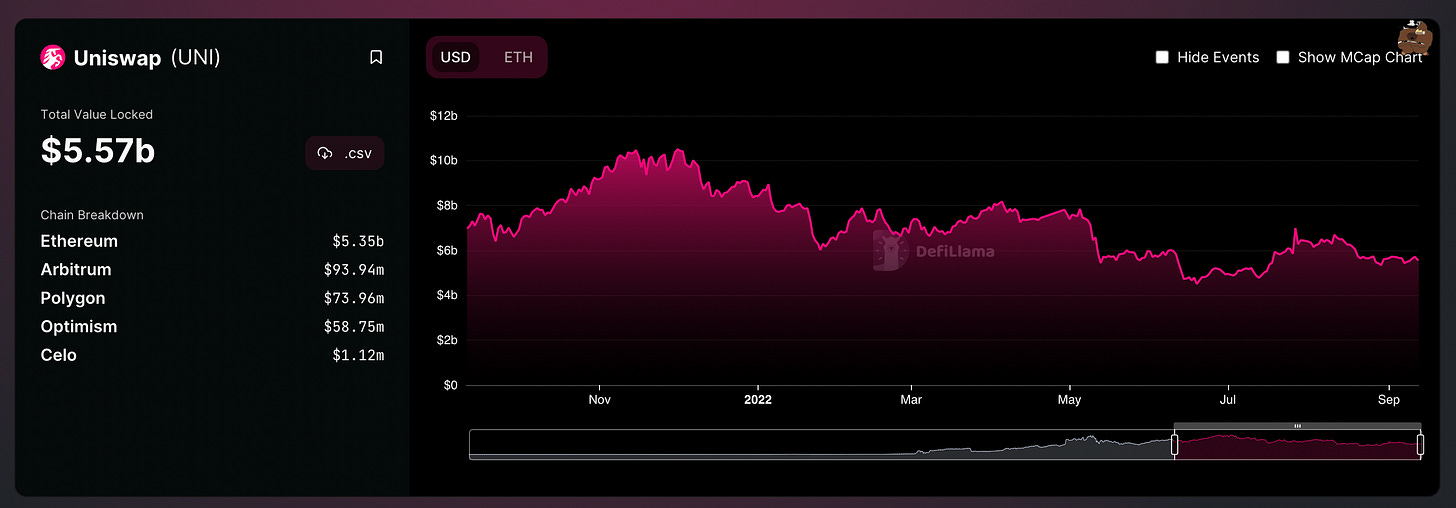The width and height of the screenshot is (1456, 508).
Task: Click the Jul label on the x-axis
Action: (1228, 400)
